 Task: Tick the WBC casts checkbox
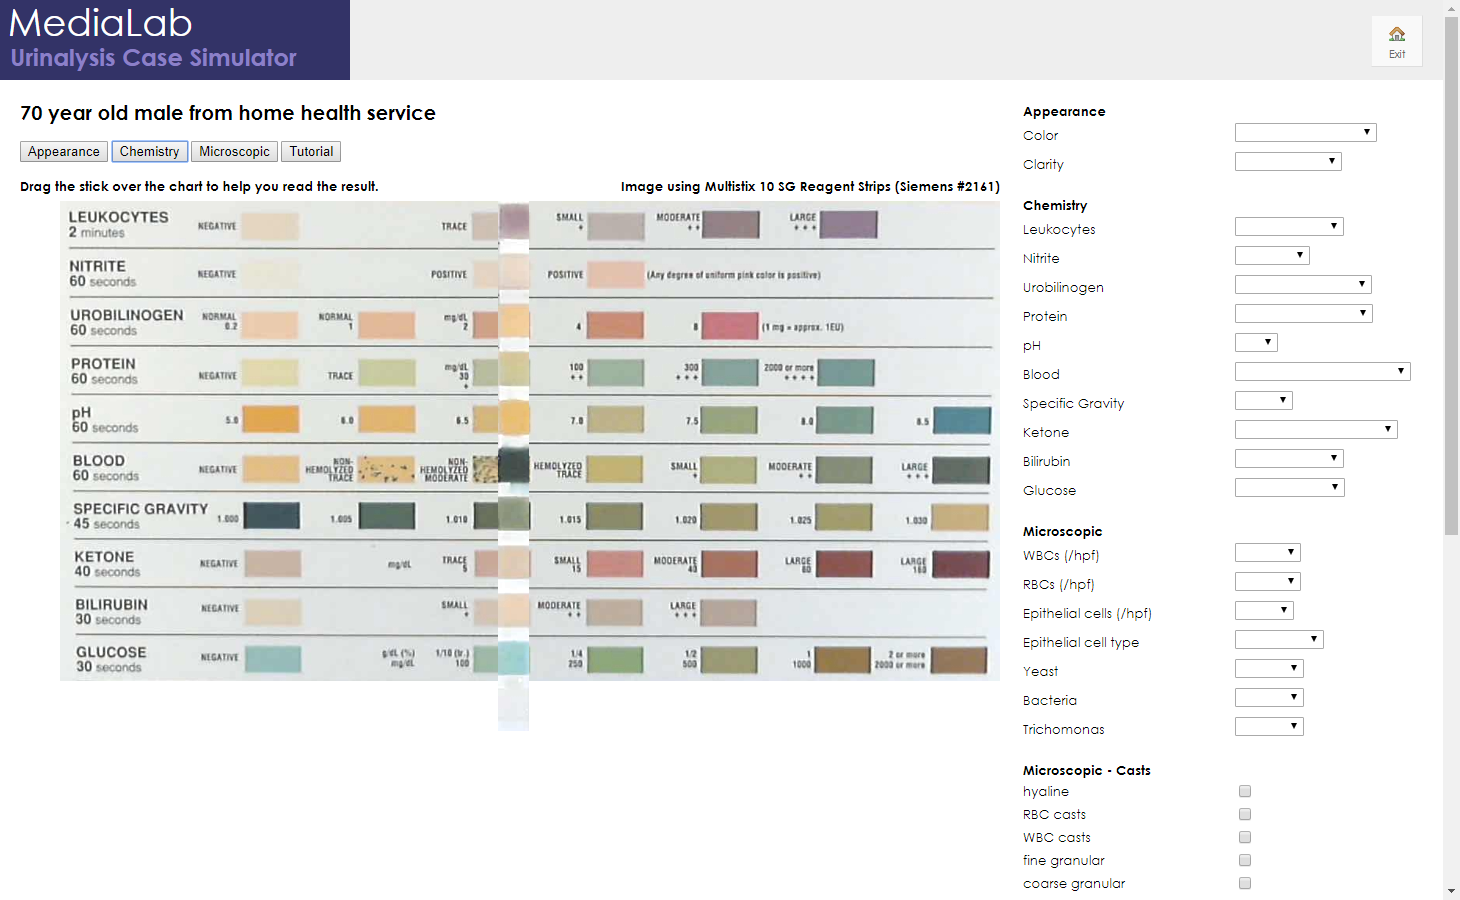click(1245, 837)
